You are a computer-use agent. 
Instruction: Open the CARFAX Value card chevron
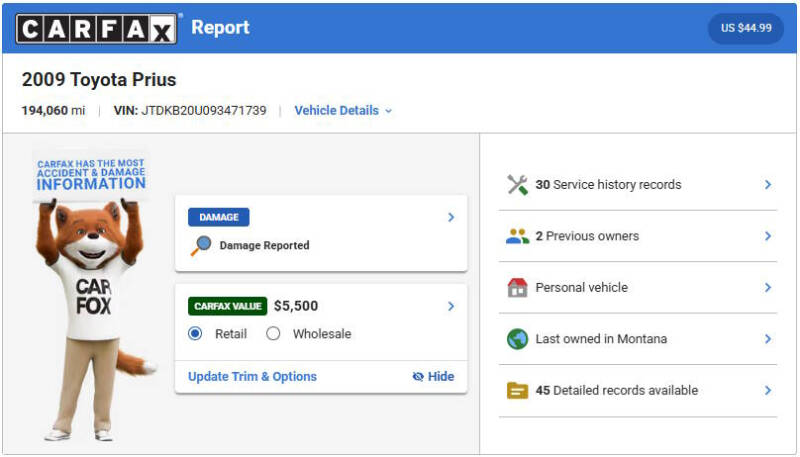451,306
